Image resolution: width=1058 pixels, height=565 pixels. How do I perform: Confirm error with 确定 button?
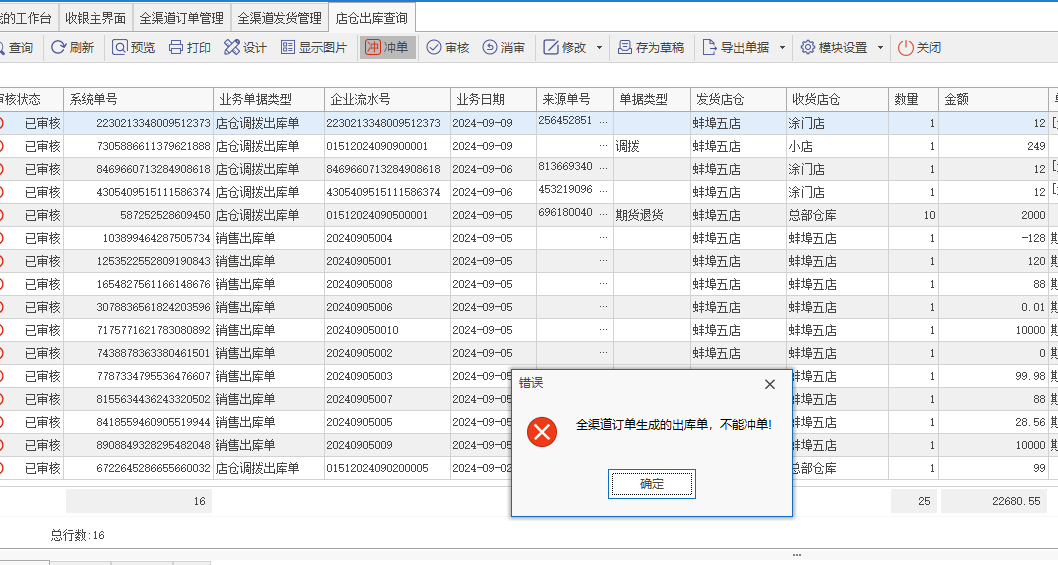click(x=652, y=484)
